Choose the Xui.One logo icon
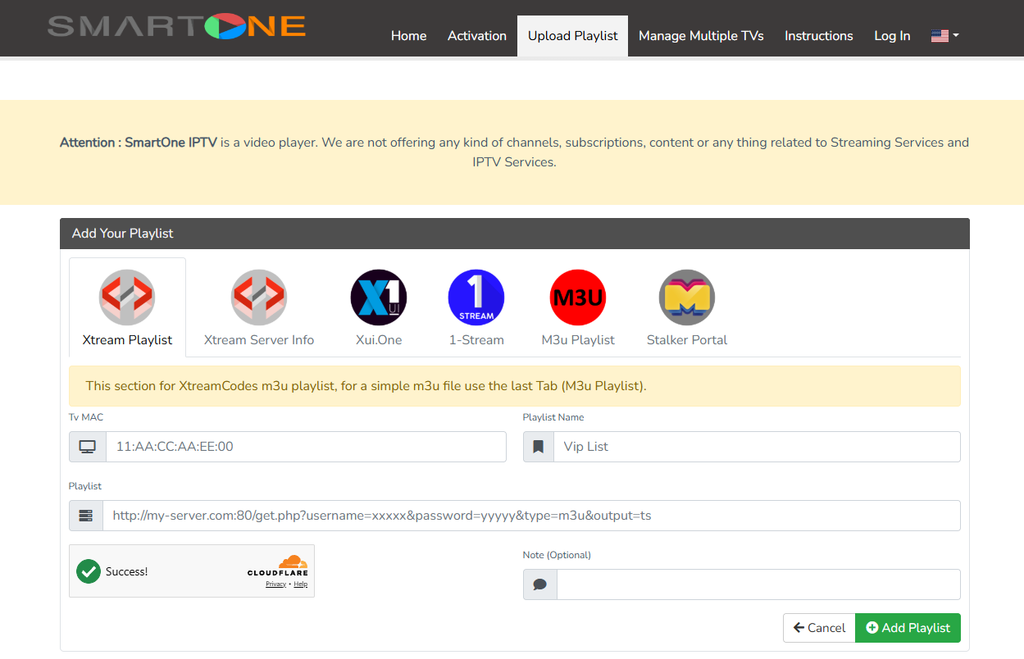 click(379, 297)
